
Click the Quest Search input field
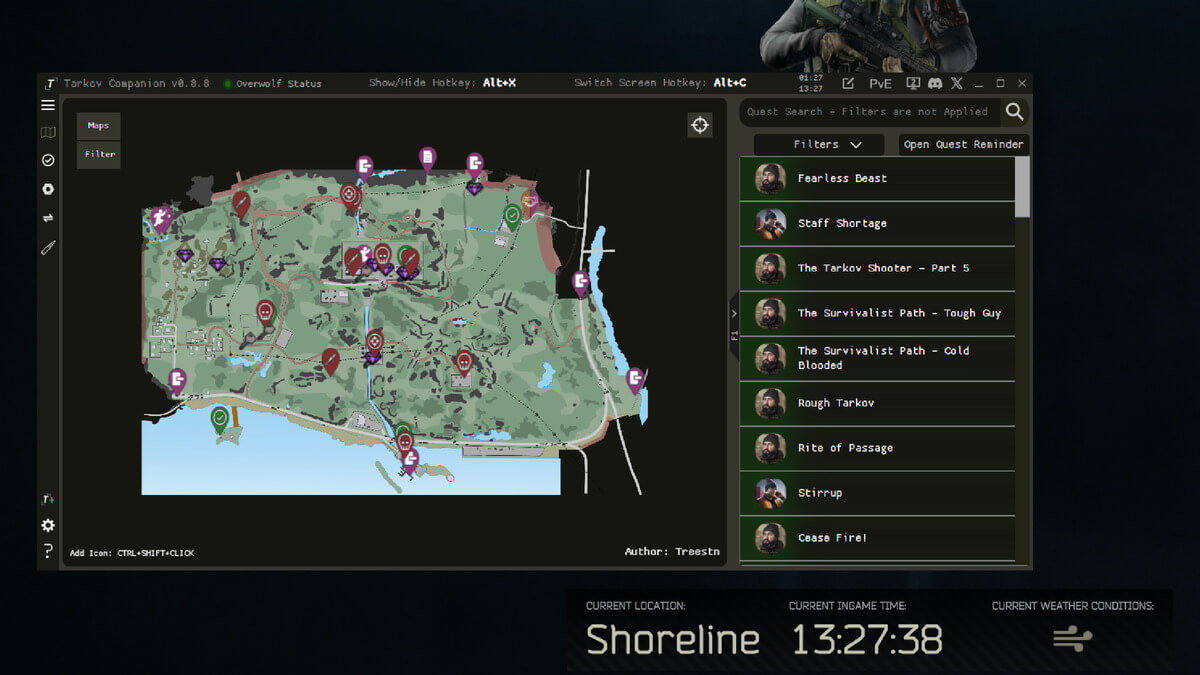pos(868,111)
